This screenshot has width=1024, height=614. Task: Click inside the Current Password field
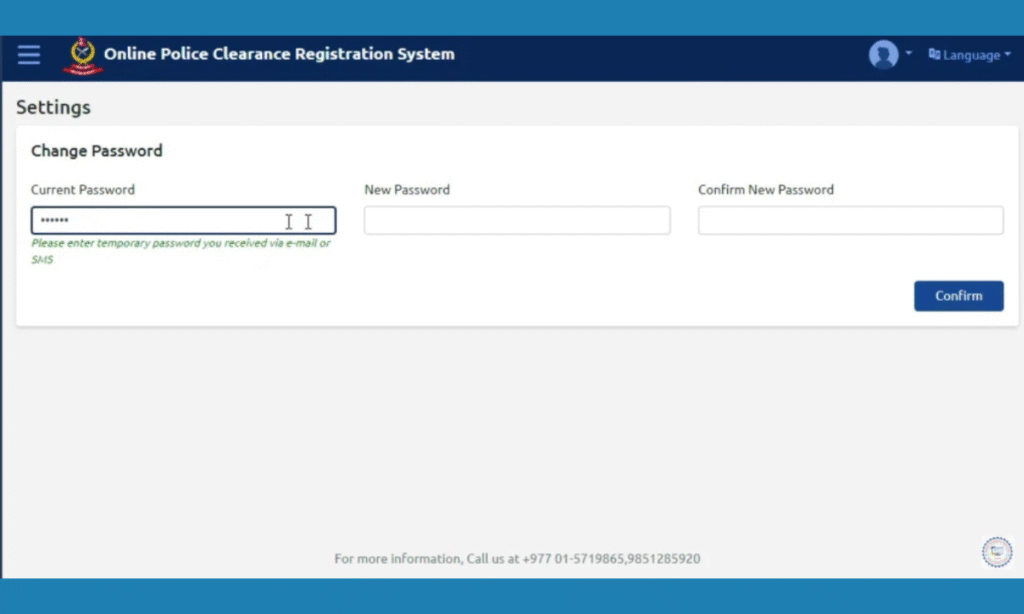tap(183, 220)
